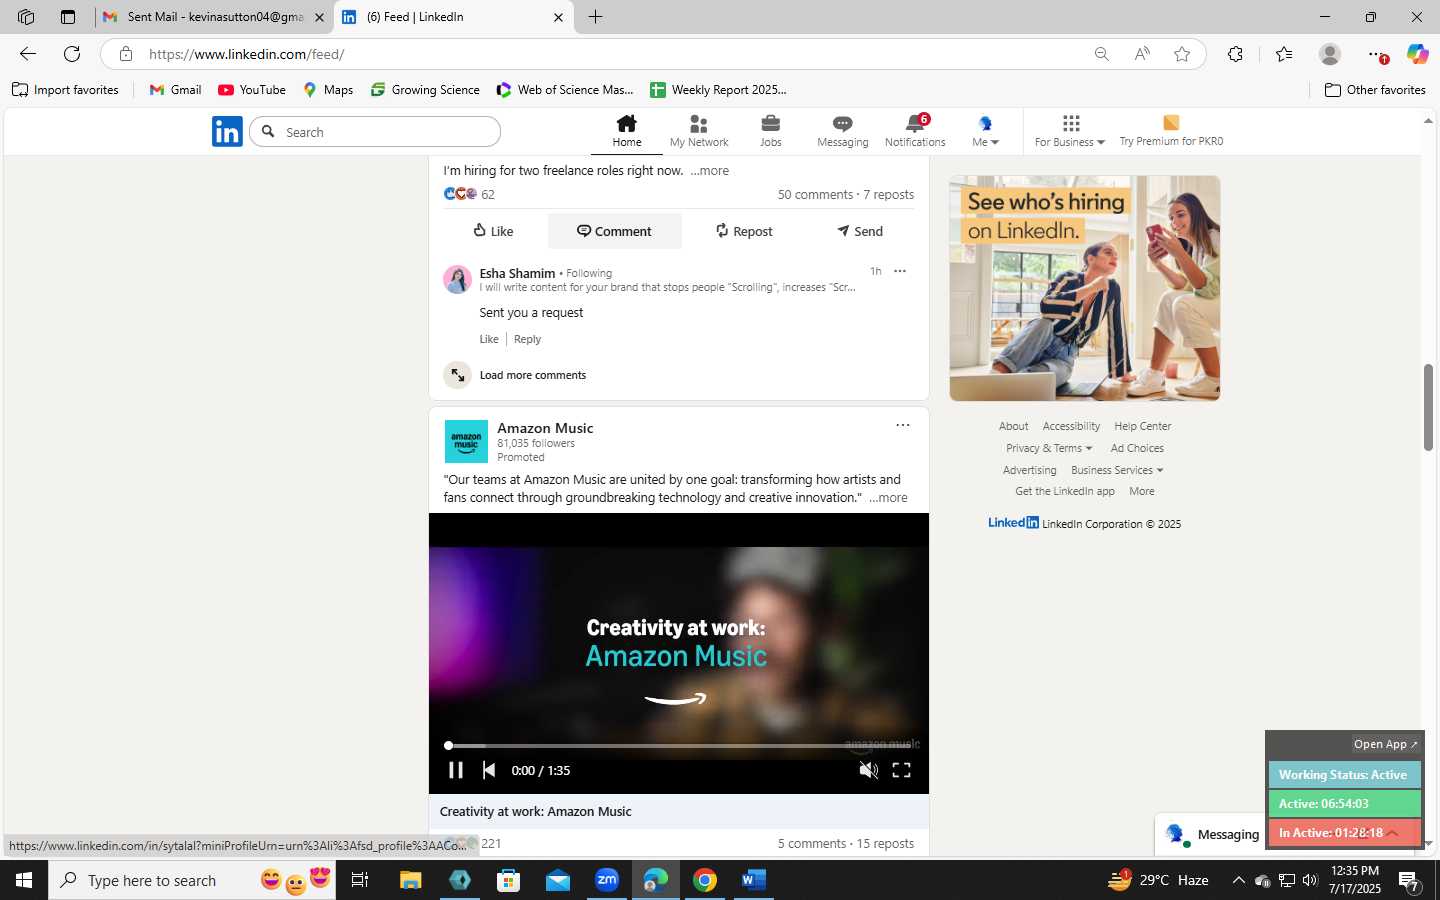Viewport: 1440px width, 900px height.
Task: Switch to Sent Mail Gmail tab
Action: pos(215,17)
